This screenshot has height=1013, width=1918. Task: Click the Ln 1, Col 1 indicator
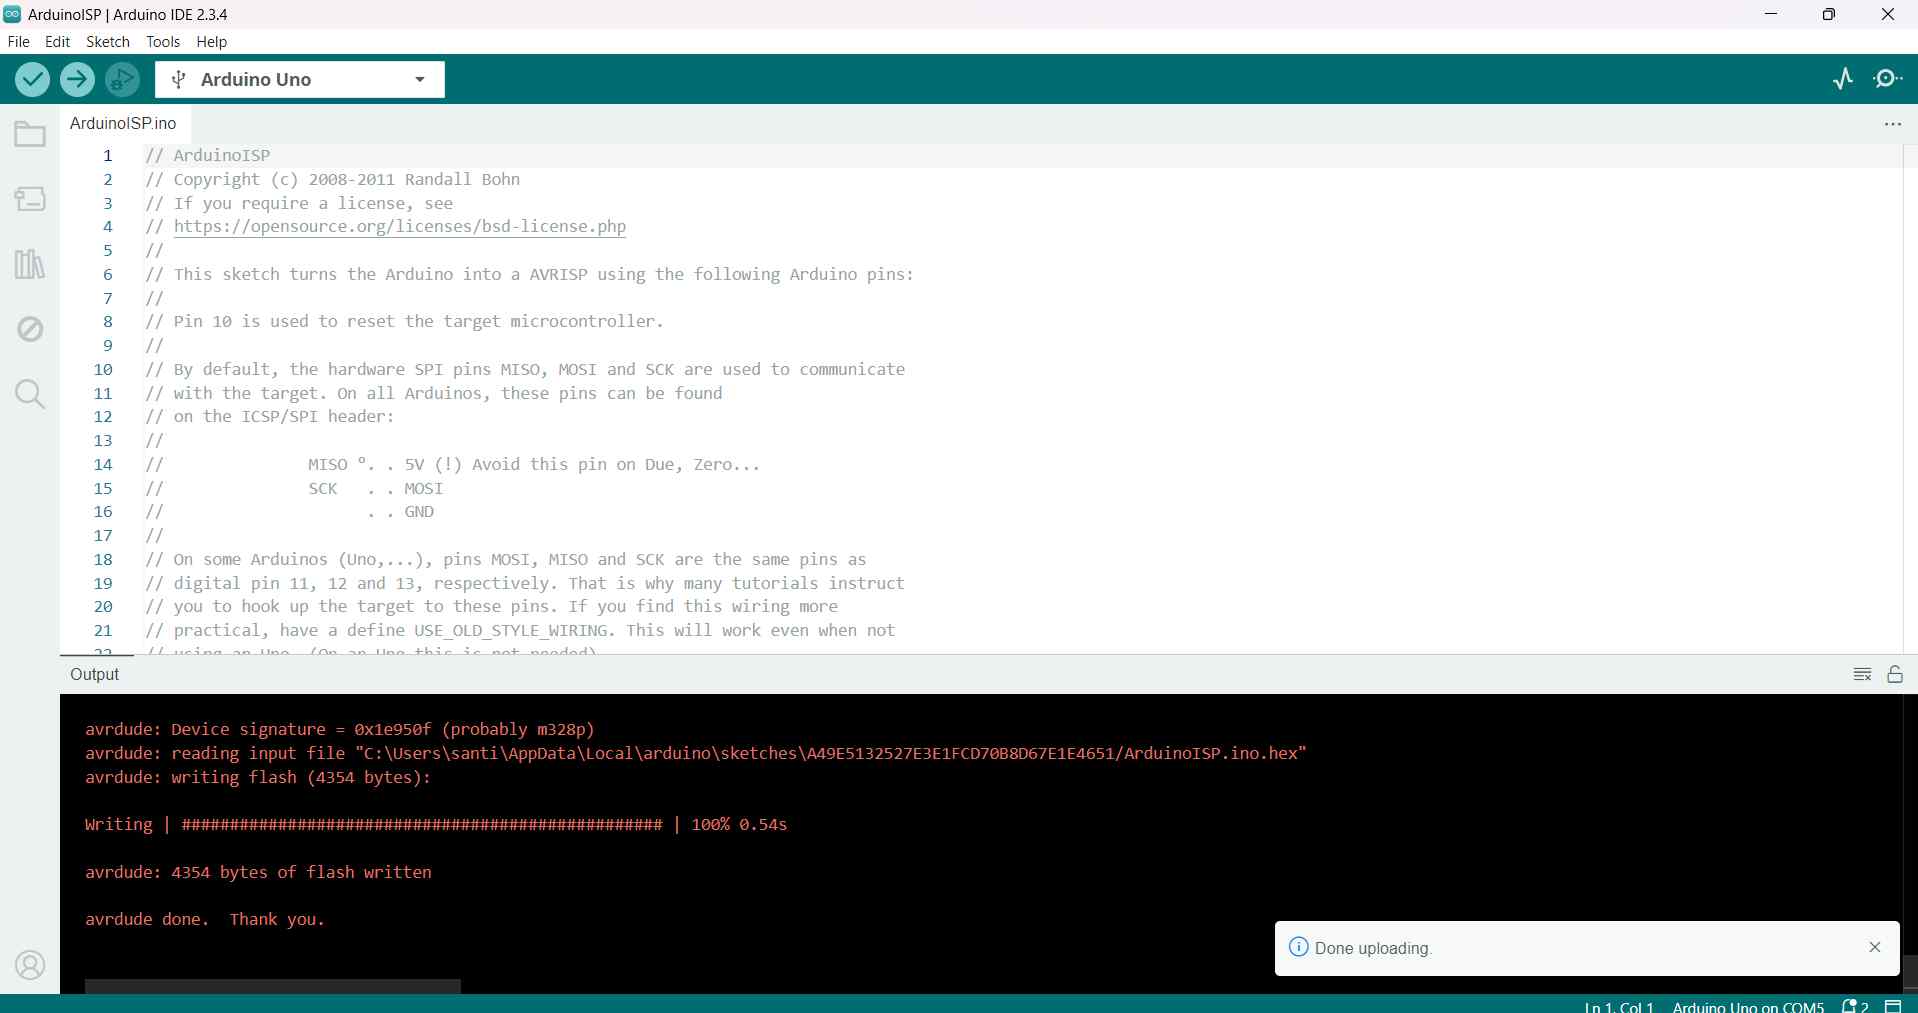point(1619,1006)
